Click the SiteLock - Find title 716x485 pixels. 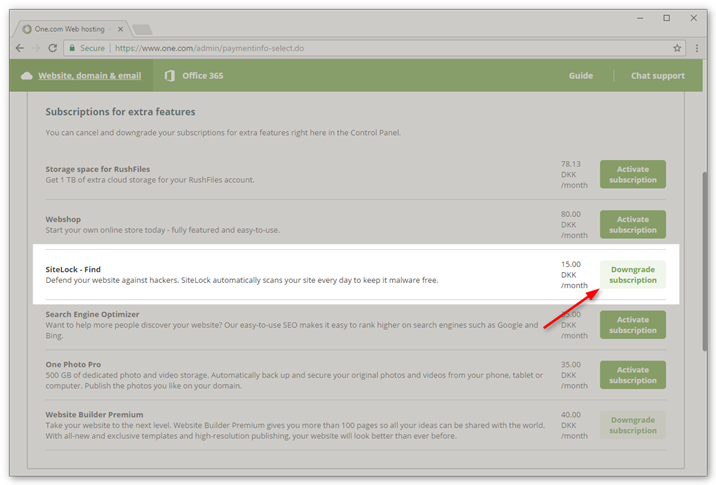pos(73,269)
